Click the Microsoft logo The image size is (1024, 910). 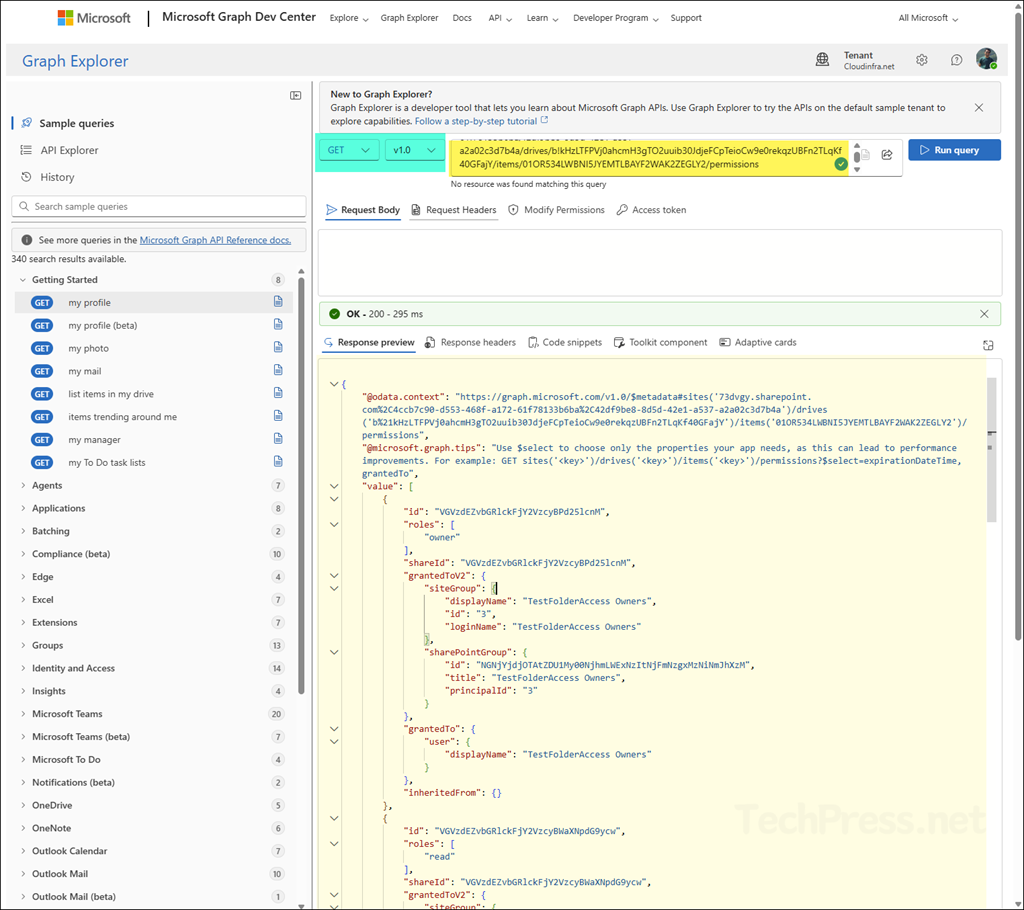[93, 18]
